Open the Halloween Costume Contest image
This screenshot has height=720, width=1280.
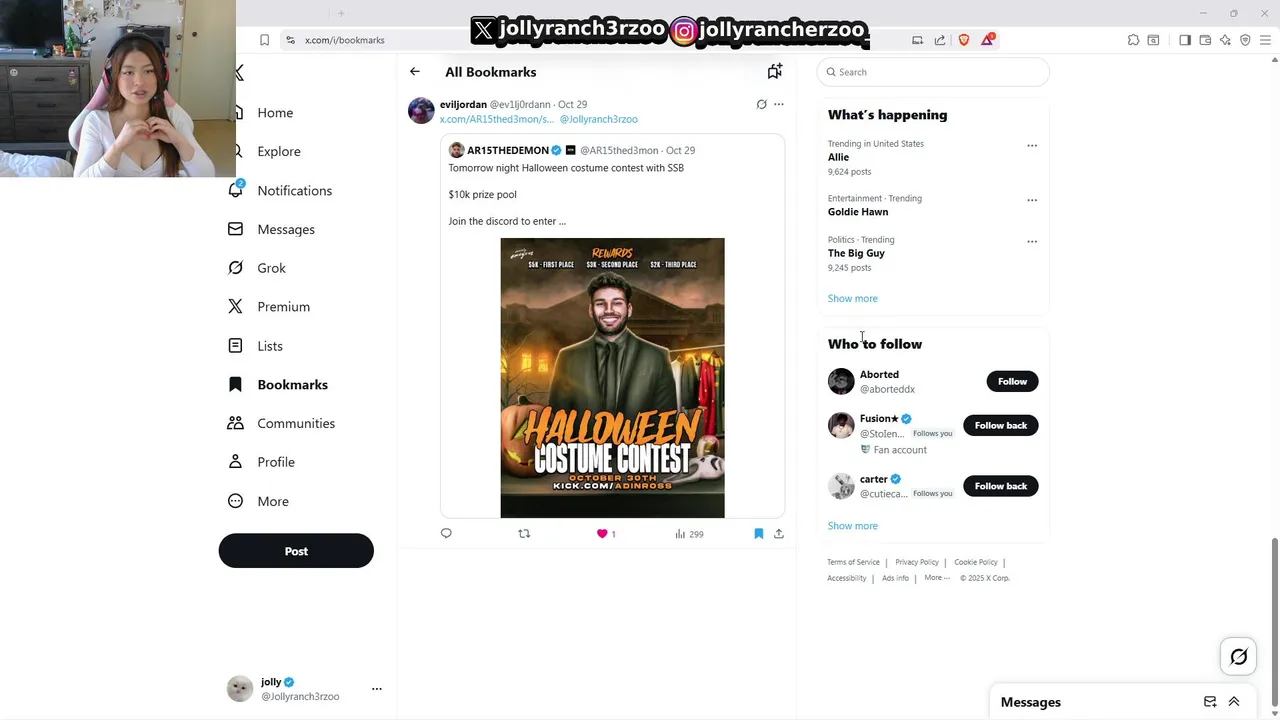point(612,378)
